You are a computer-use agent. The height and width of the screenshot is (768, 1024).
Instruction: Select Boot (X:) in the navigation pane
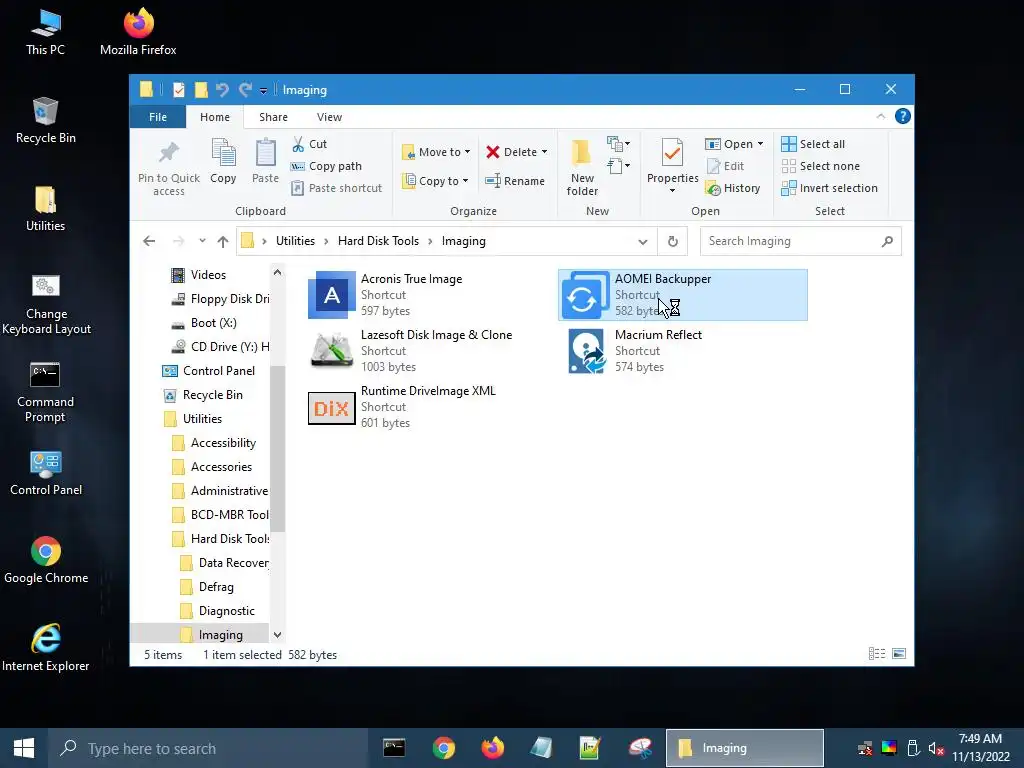tap(213, 323)
